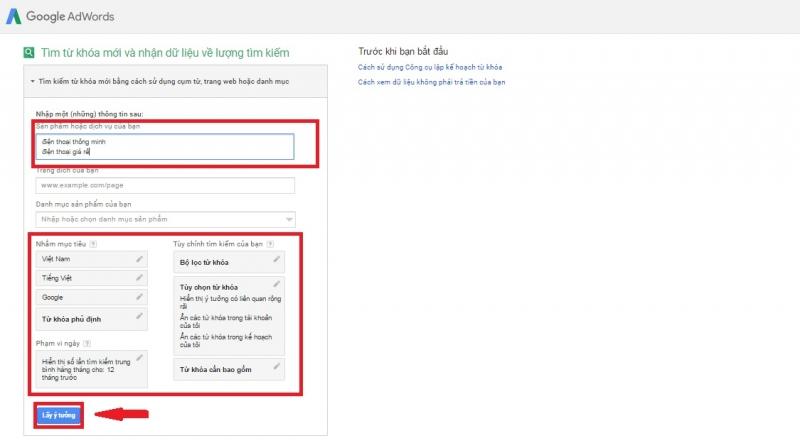Edit the Việt Nam location pencil icon
This screenshot has width=800, height=448.
(x=139, y=259)
